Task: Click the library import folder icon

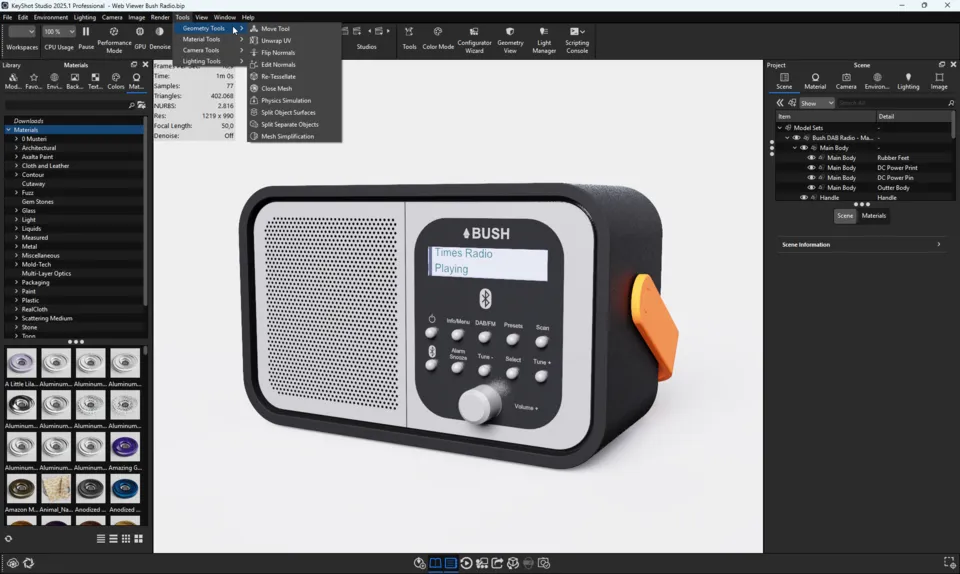Action: [141, 105]
